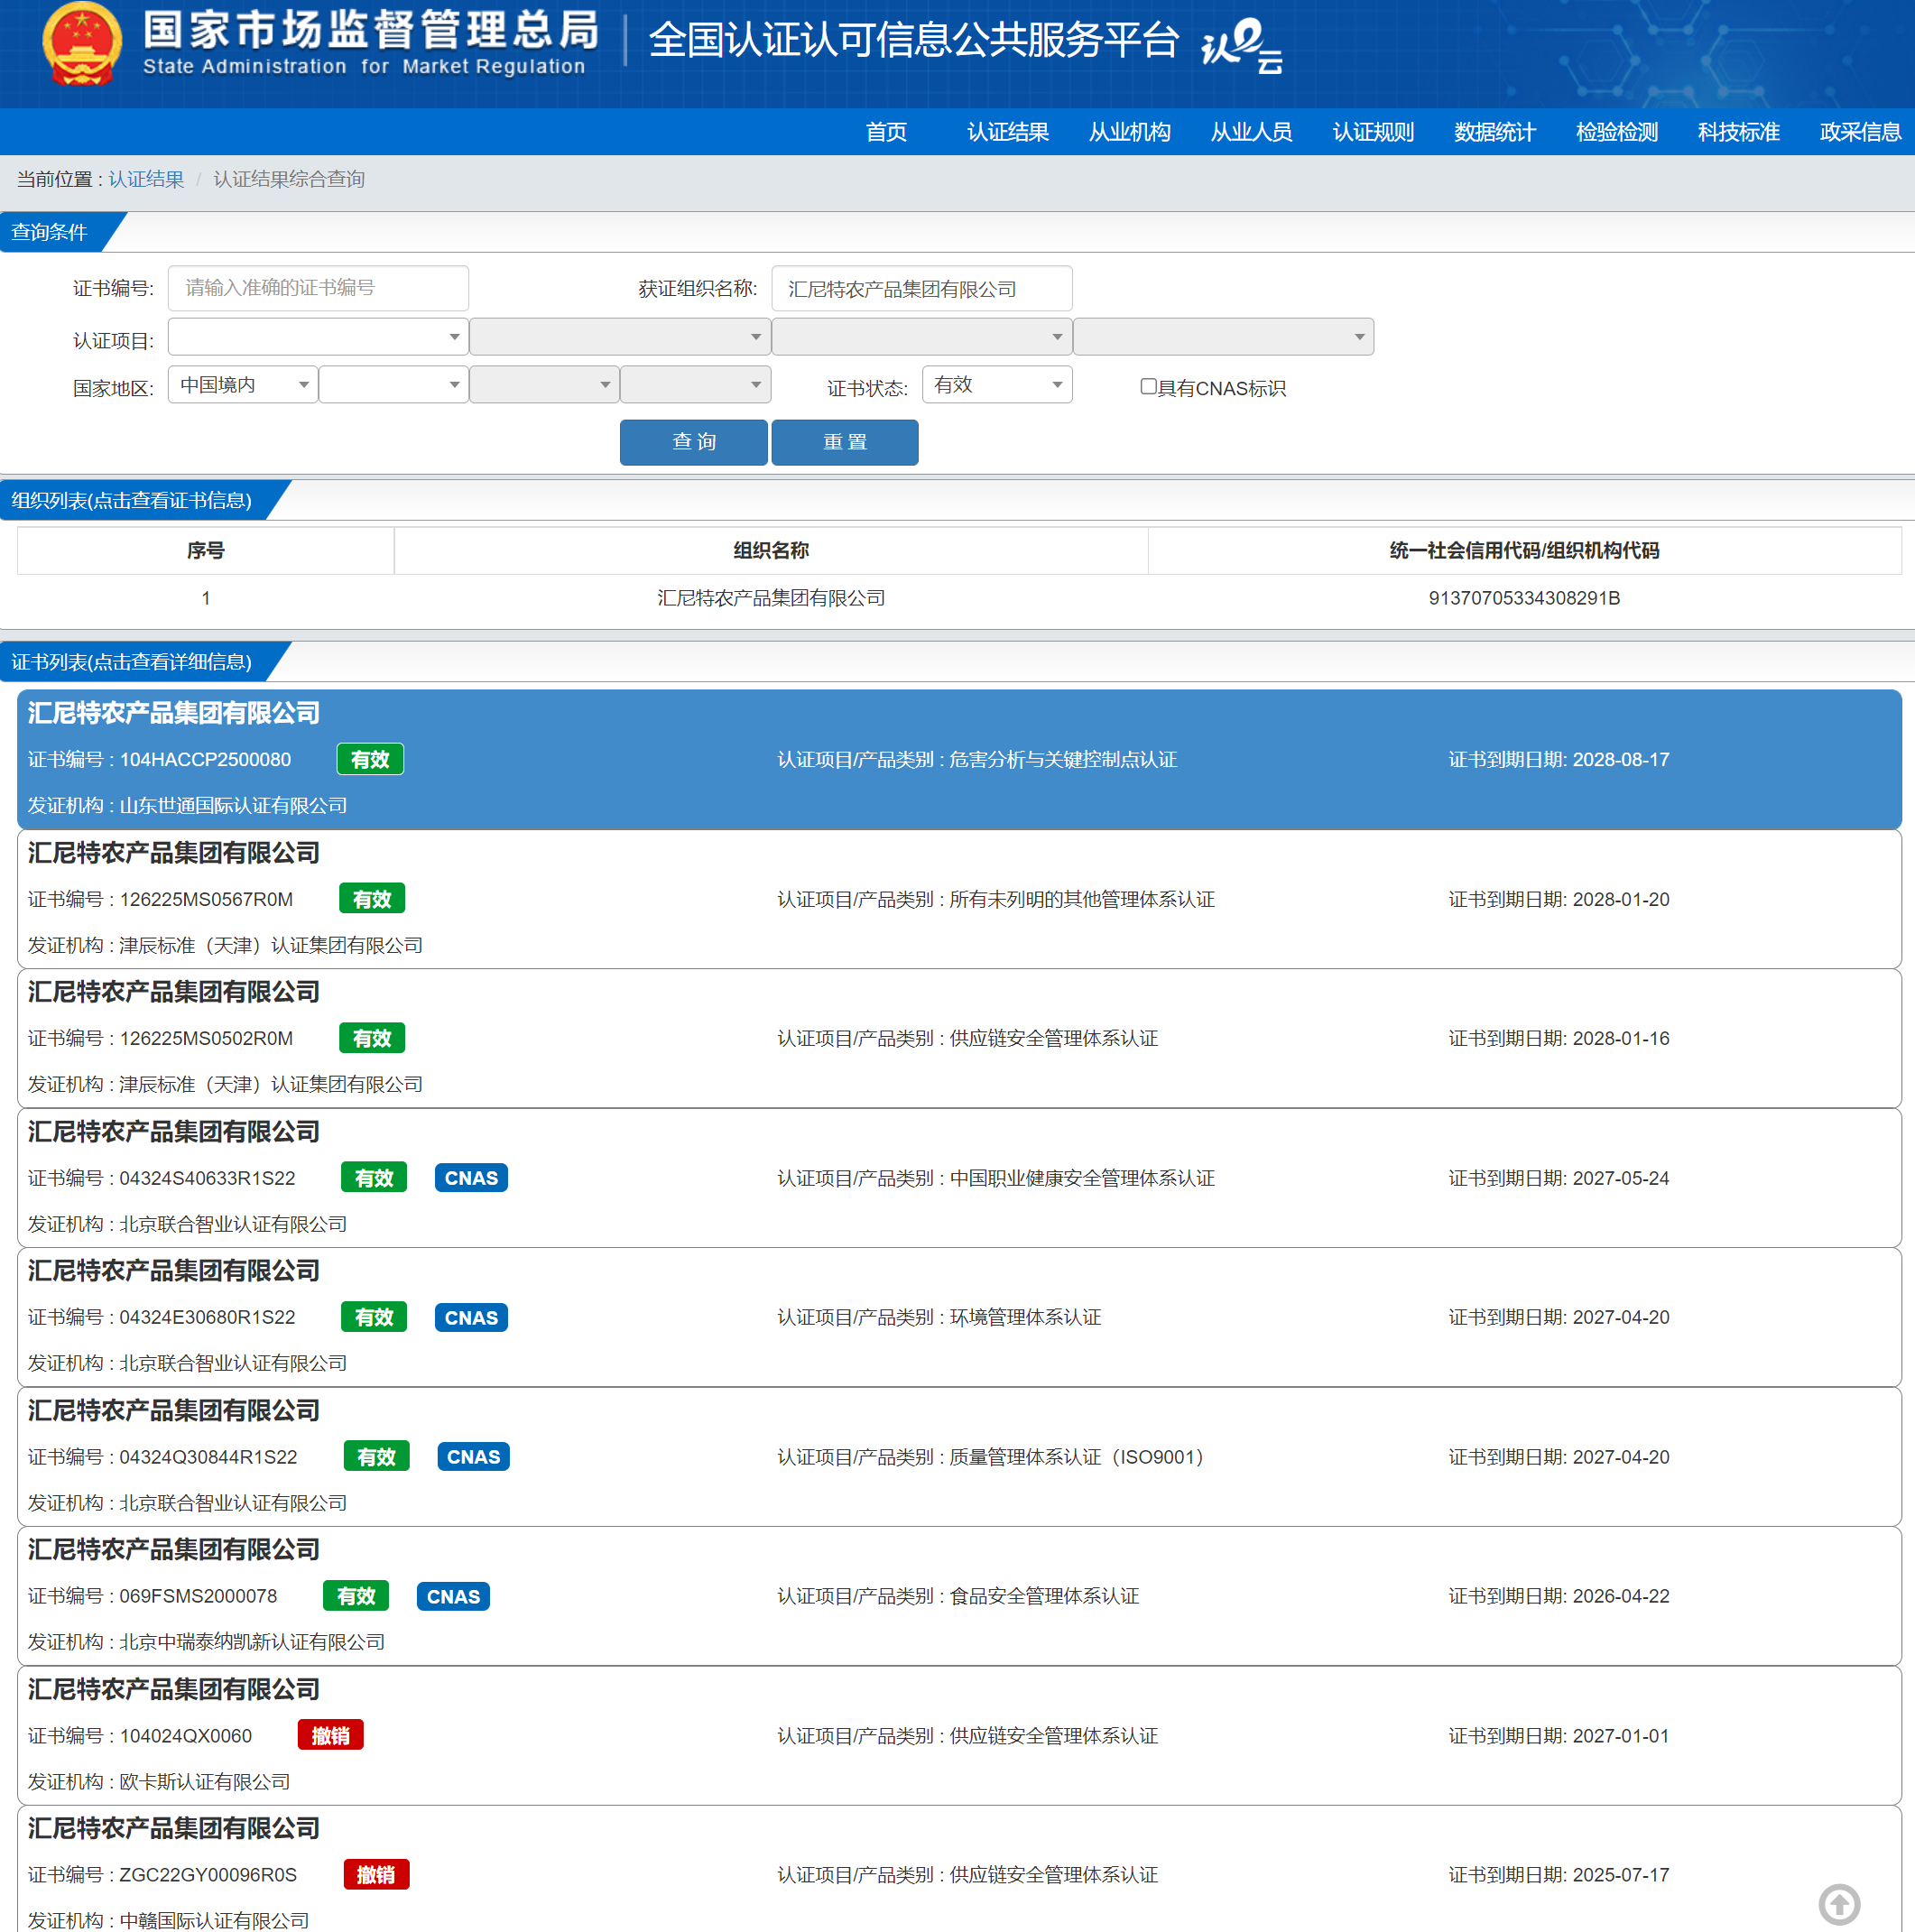Expand the first 认证项目 dropdown
The width and height of the screenshot is (1915, 1932).
[318, 337]
